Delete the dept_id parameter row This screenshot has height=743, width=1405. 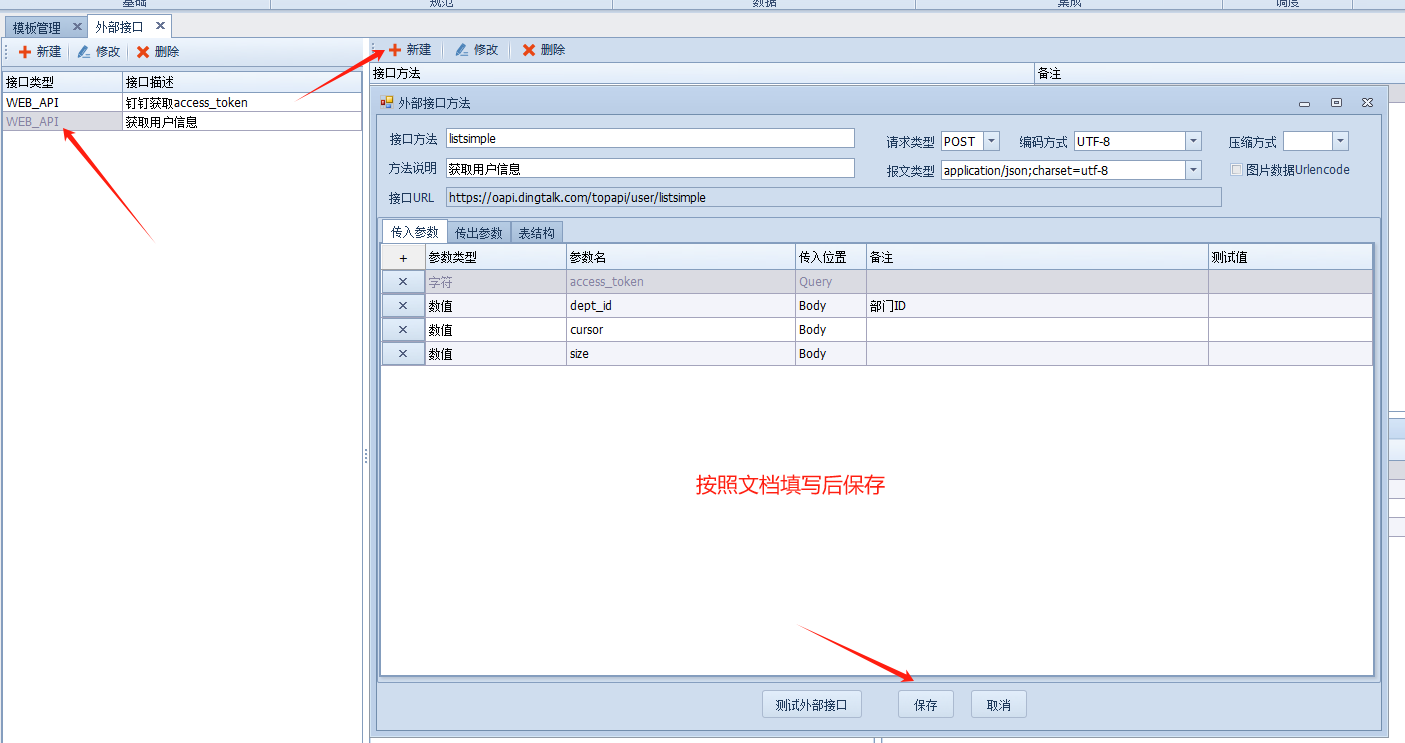point(403,306)
